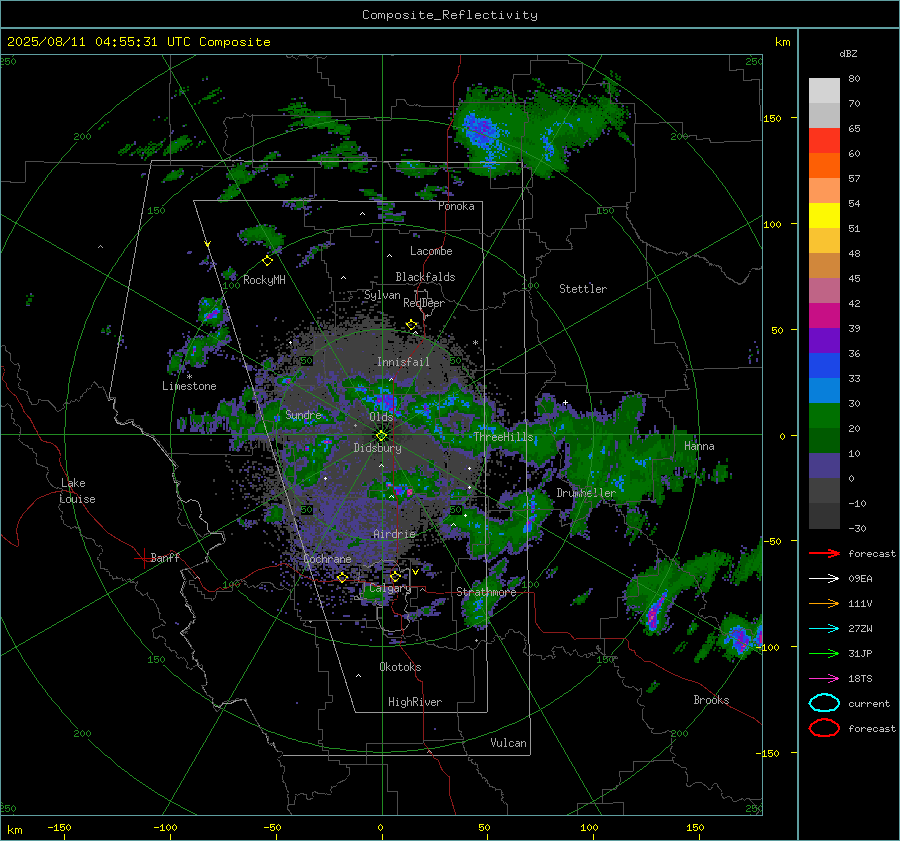Select the red swatch in dBZ legend
The width and height of the screenshot is (900, 841).
(824, 141)
